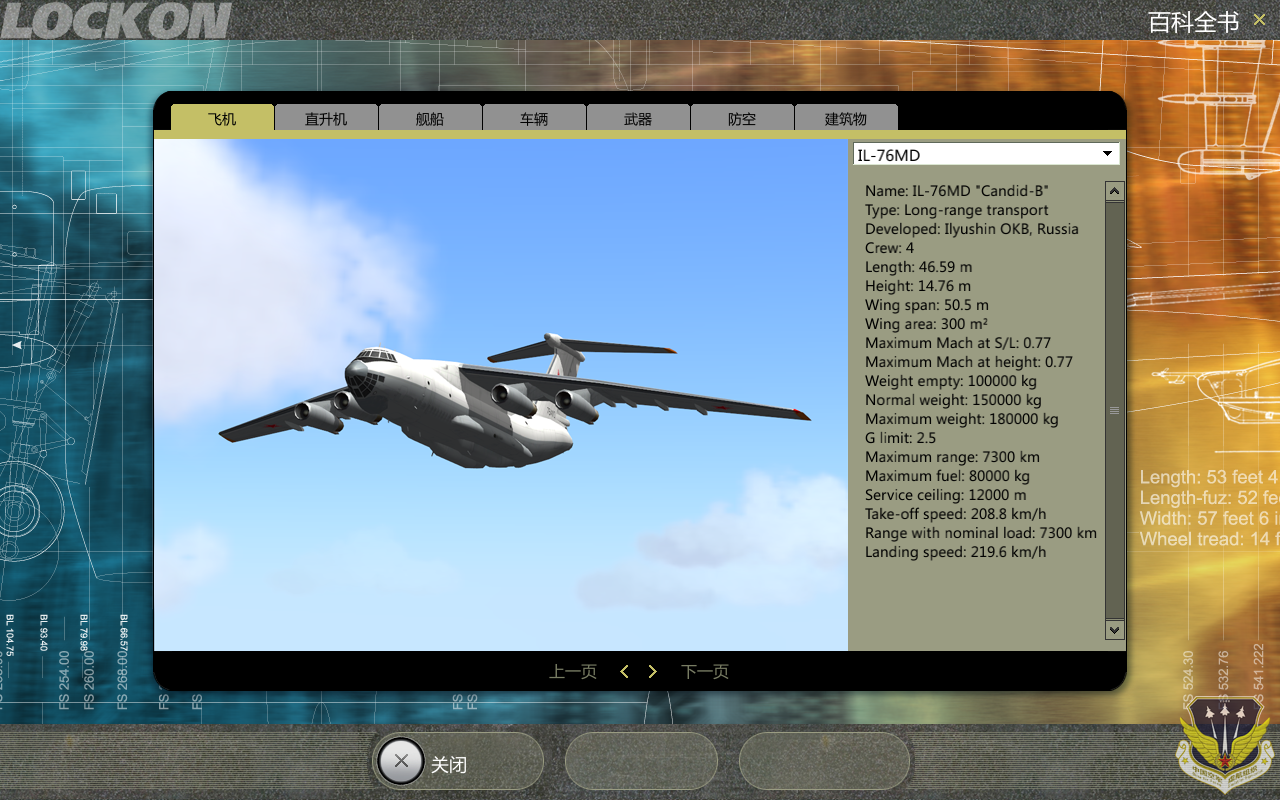The height and width of the screenshot is (800, 1280).
Task: Close the 百科全书 screen with the top X
Action: click(1259, 19)
